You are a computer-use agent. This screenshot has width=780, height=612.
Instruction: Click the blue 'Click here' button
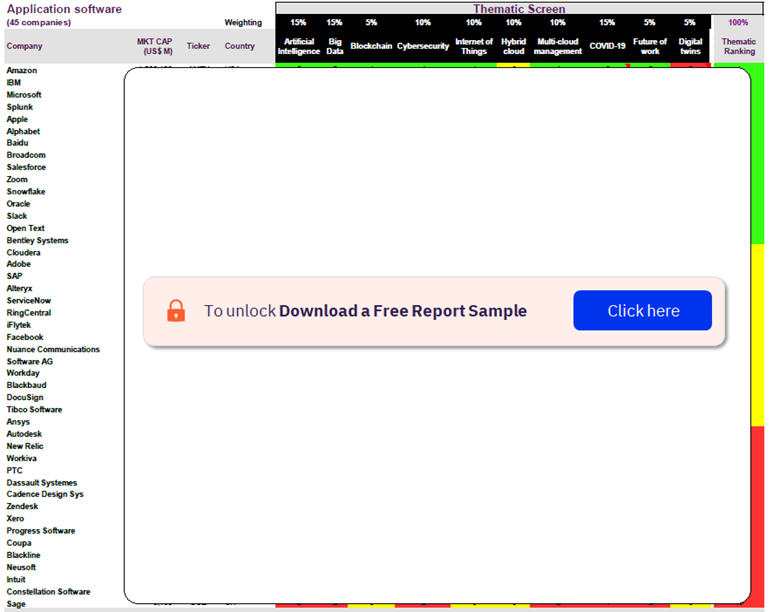[x=642, y=310]
